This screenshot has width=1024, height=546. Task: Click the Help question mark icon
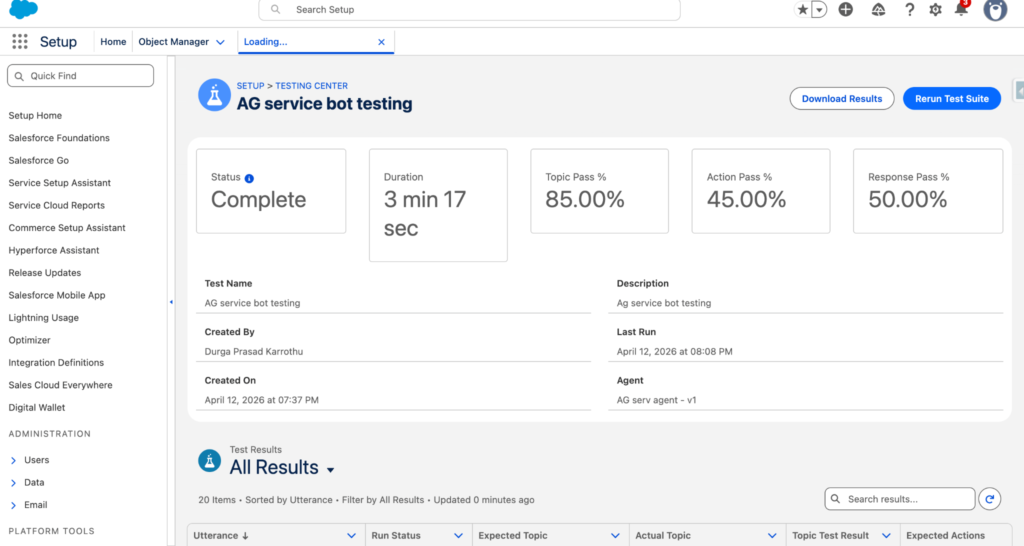pyautogui.click(x=909, y=10)
